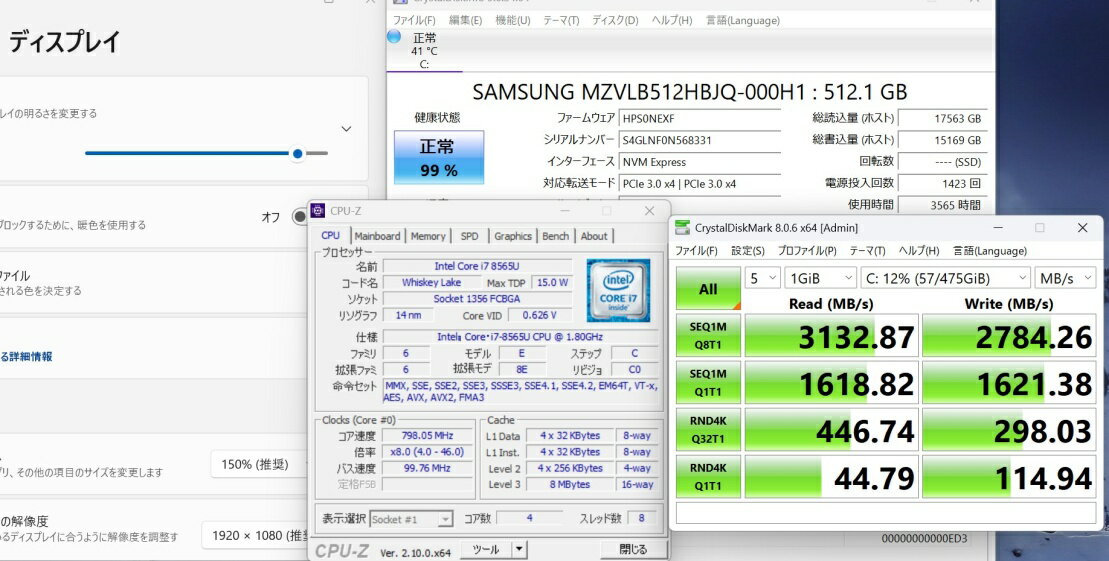Click the CPU-Z app icon in title bar
The width and height of the screenshot is (1109, 561).
pyautogui.click(x=318, y=211)
